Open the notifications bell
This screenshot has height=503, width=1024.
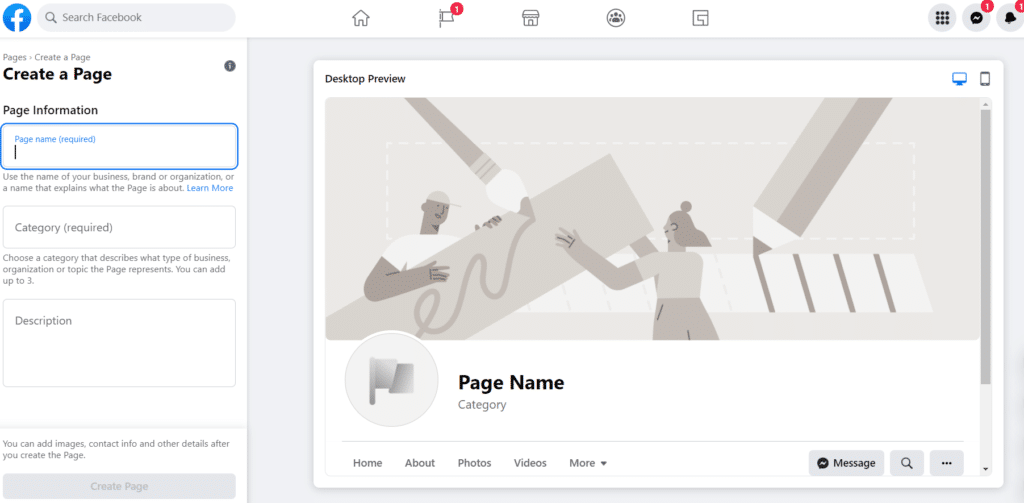[x=1010, y=18]
